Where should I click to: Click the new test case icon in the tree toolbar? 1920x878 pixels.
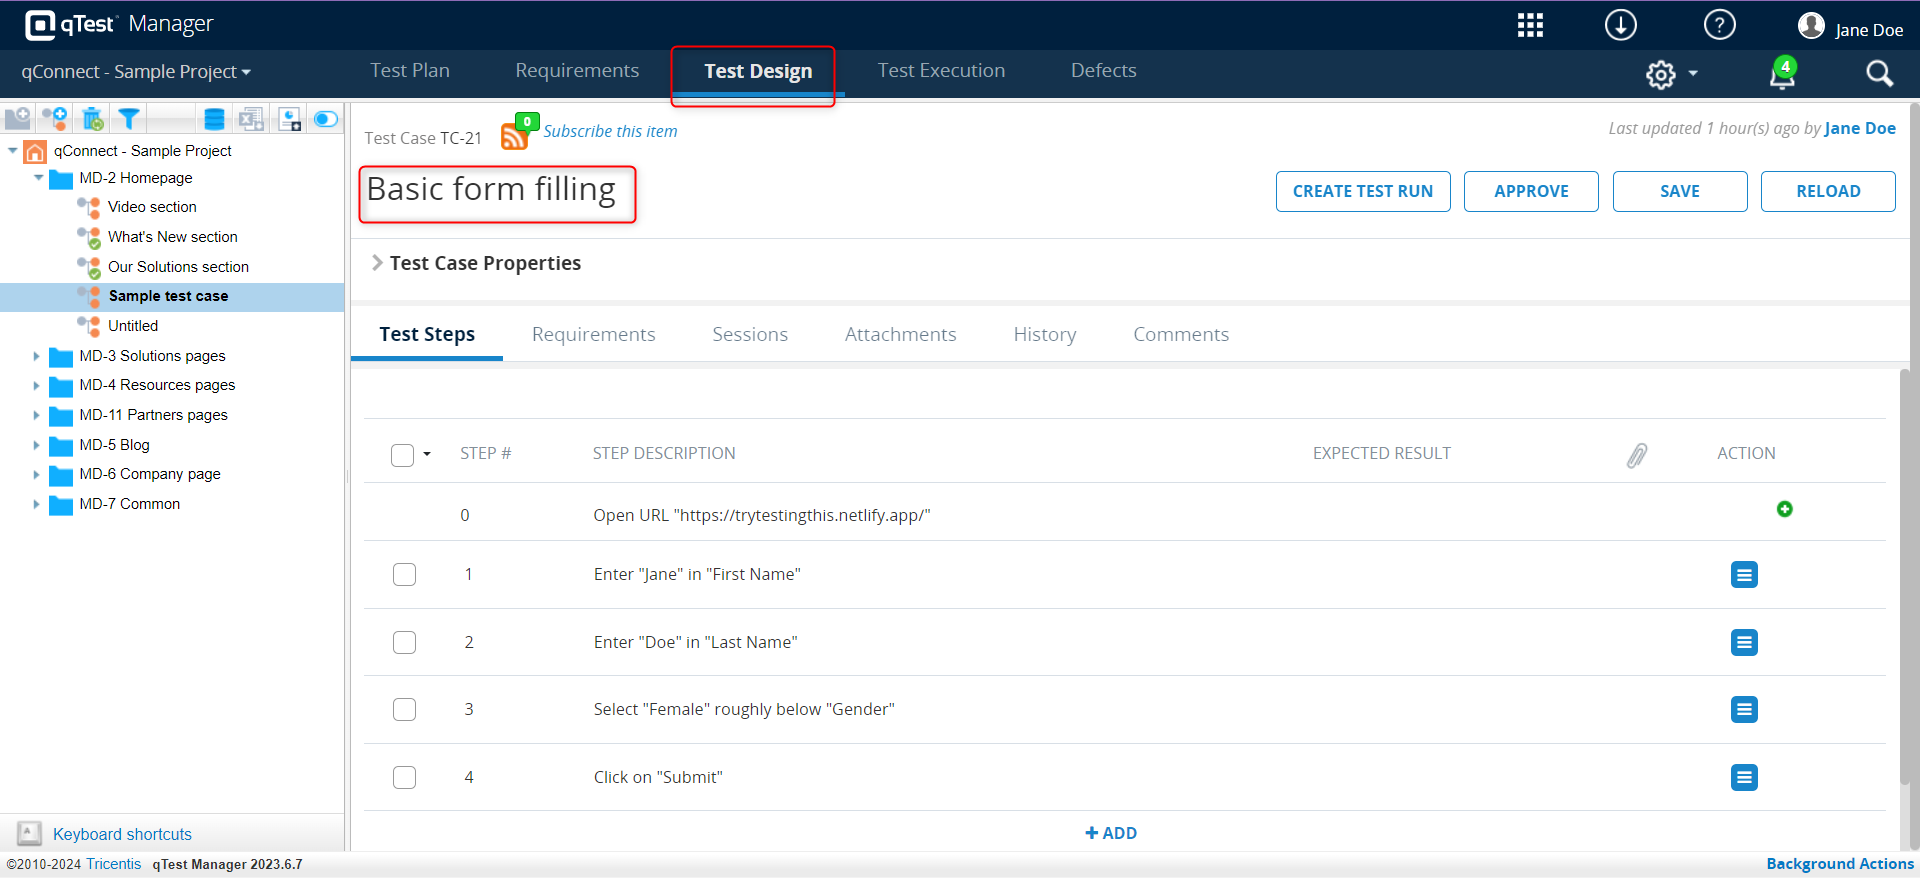click(x=55, y=119)
